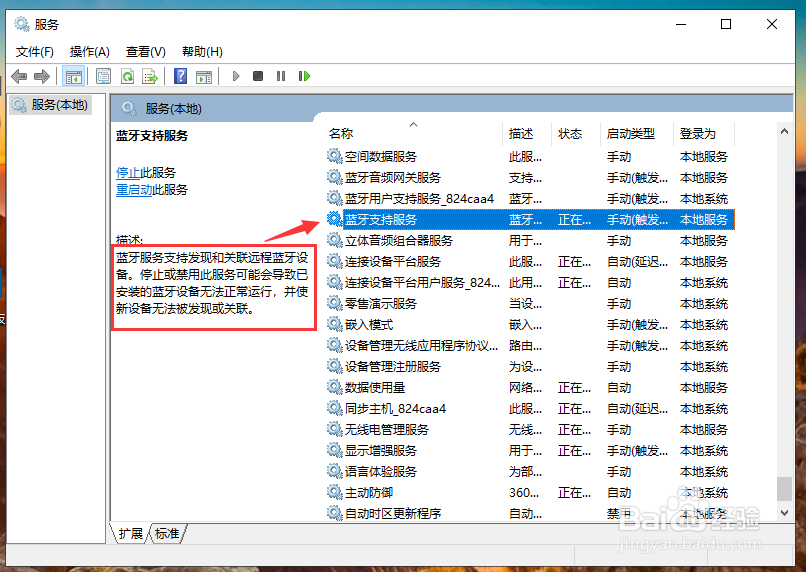The width and height of the screenshot is (806, 572).
Task: Maximize the 服务 window
Action: [726, 24]
